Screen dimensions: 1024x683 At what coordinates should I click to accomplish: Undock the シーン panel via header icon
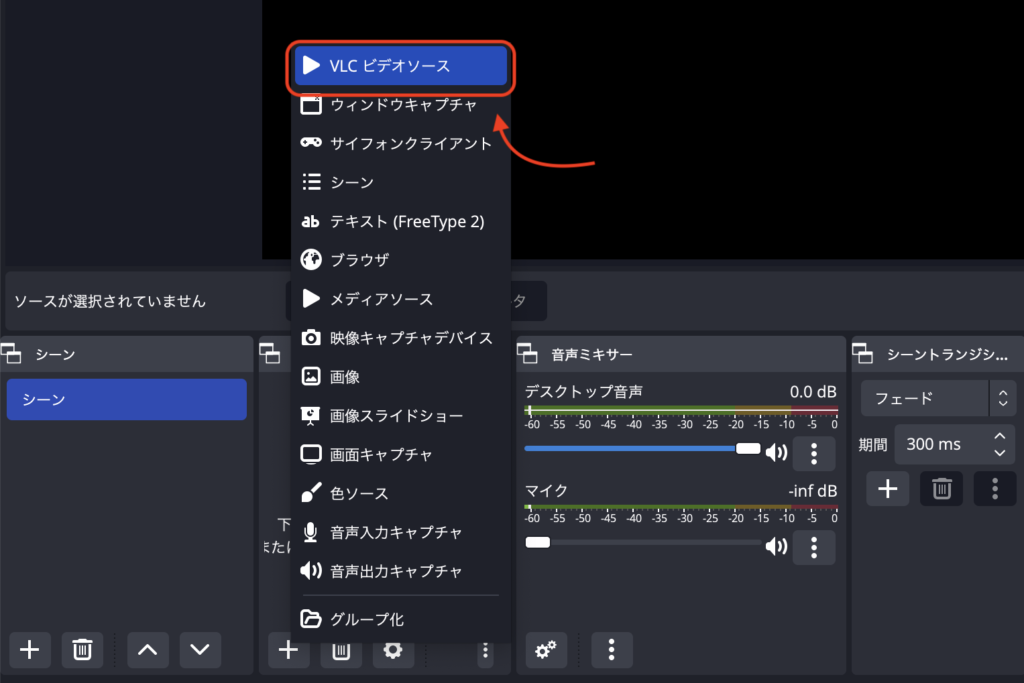[x=11, y=354]
